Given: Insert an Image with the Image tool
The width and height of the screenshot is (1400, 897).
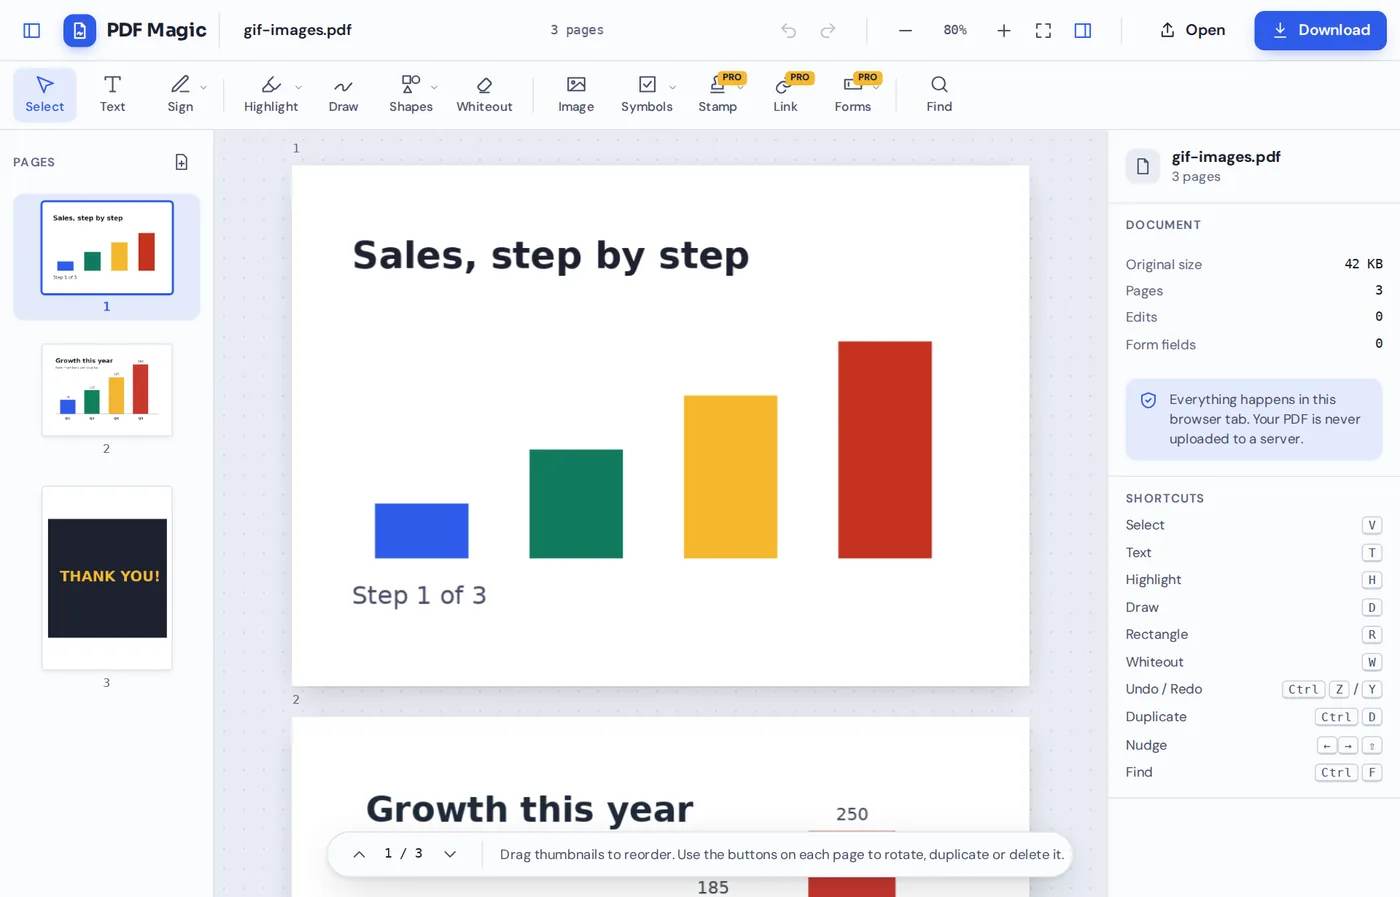Looking at the screenshot, I should click(576, 94).
